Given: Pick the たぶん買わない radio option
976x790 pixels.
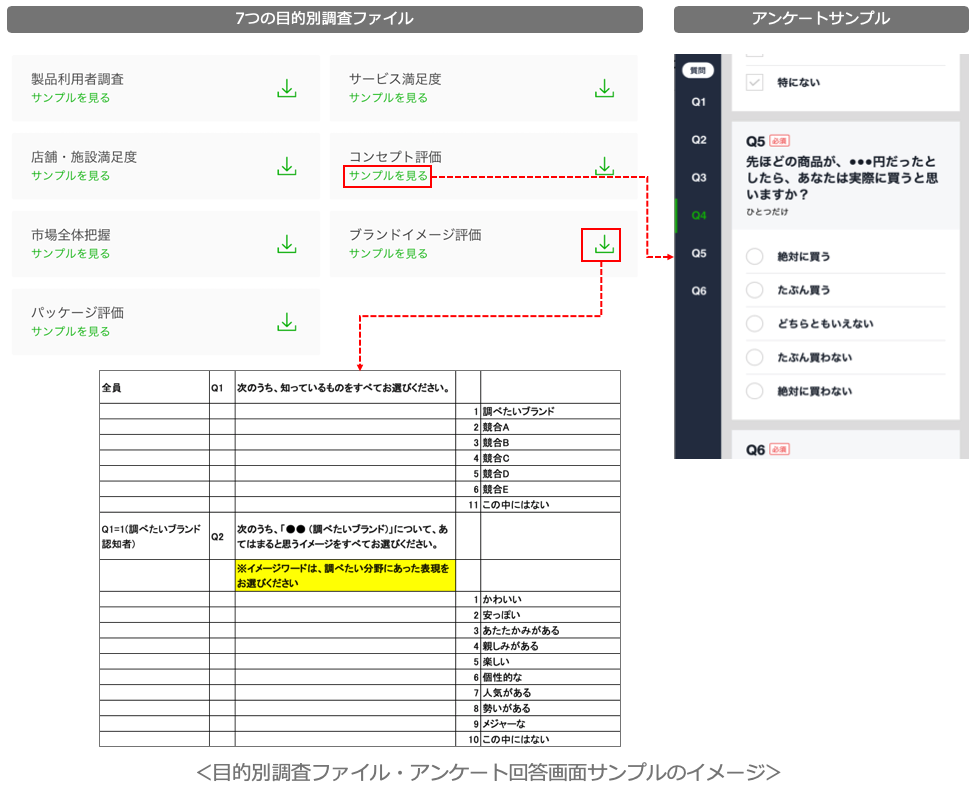Looking at the screenshot, I should point(755,358).
